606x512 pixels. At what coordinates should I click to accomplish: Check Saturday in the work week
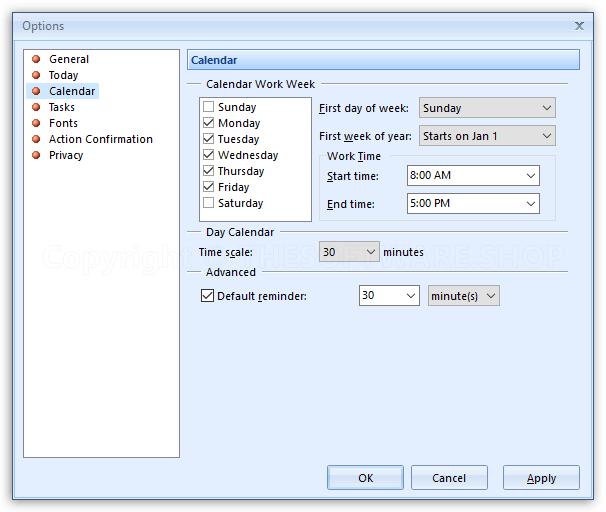[208, 202]
